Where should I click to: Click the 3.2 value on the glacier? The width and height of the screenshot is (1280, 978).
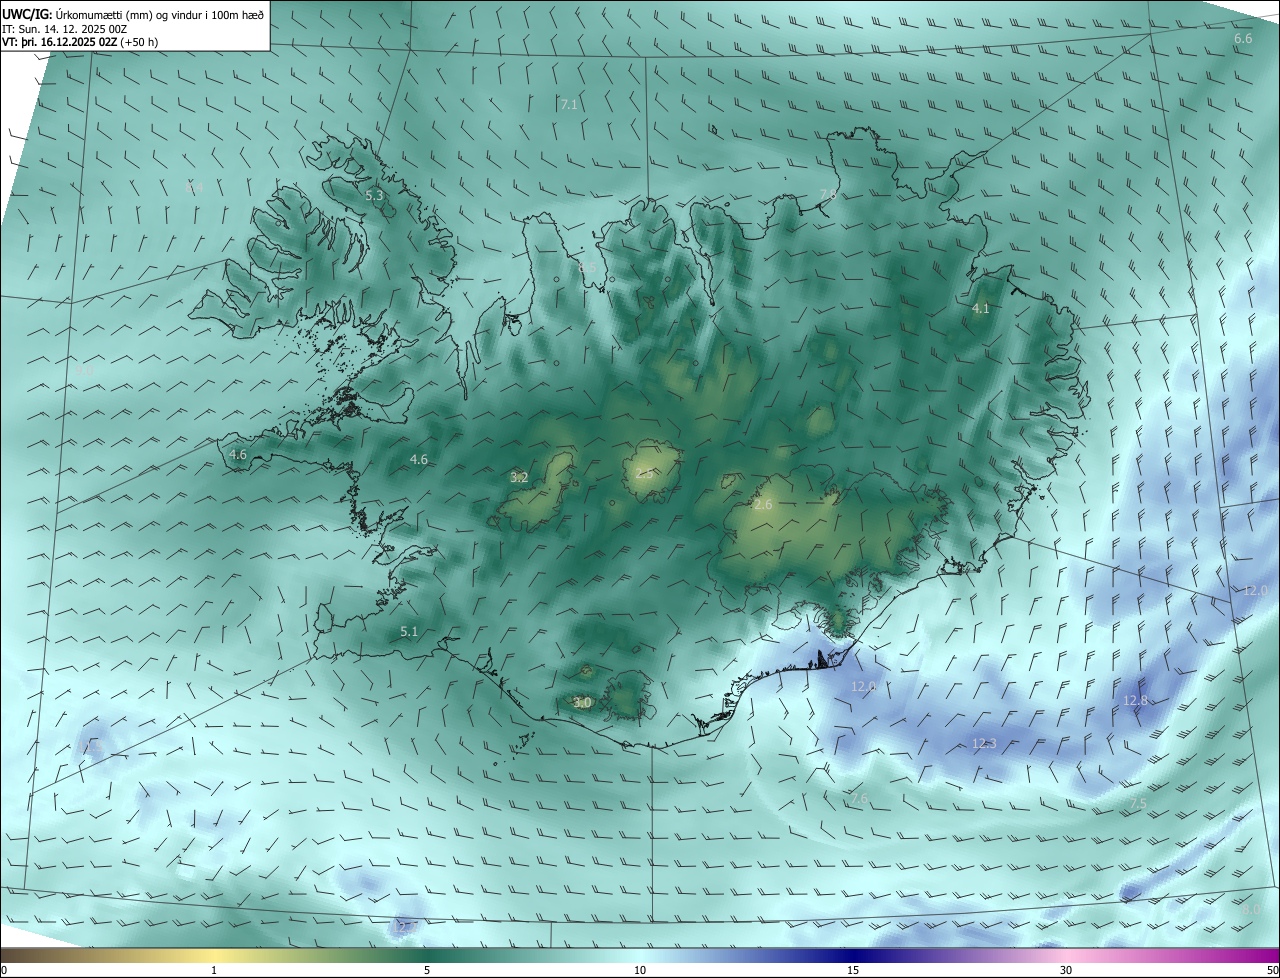point(519,478)
